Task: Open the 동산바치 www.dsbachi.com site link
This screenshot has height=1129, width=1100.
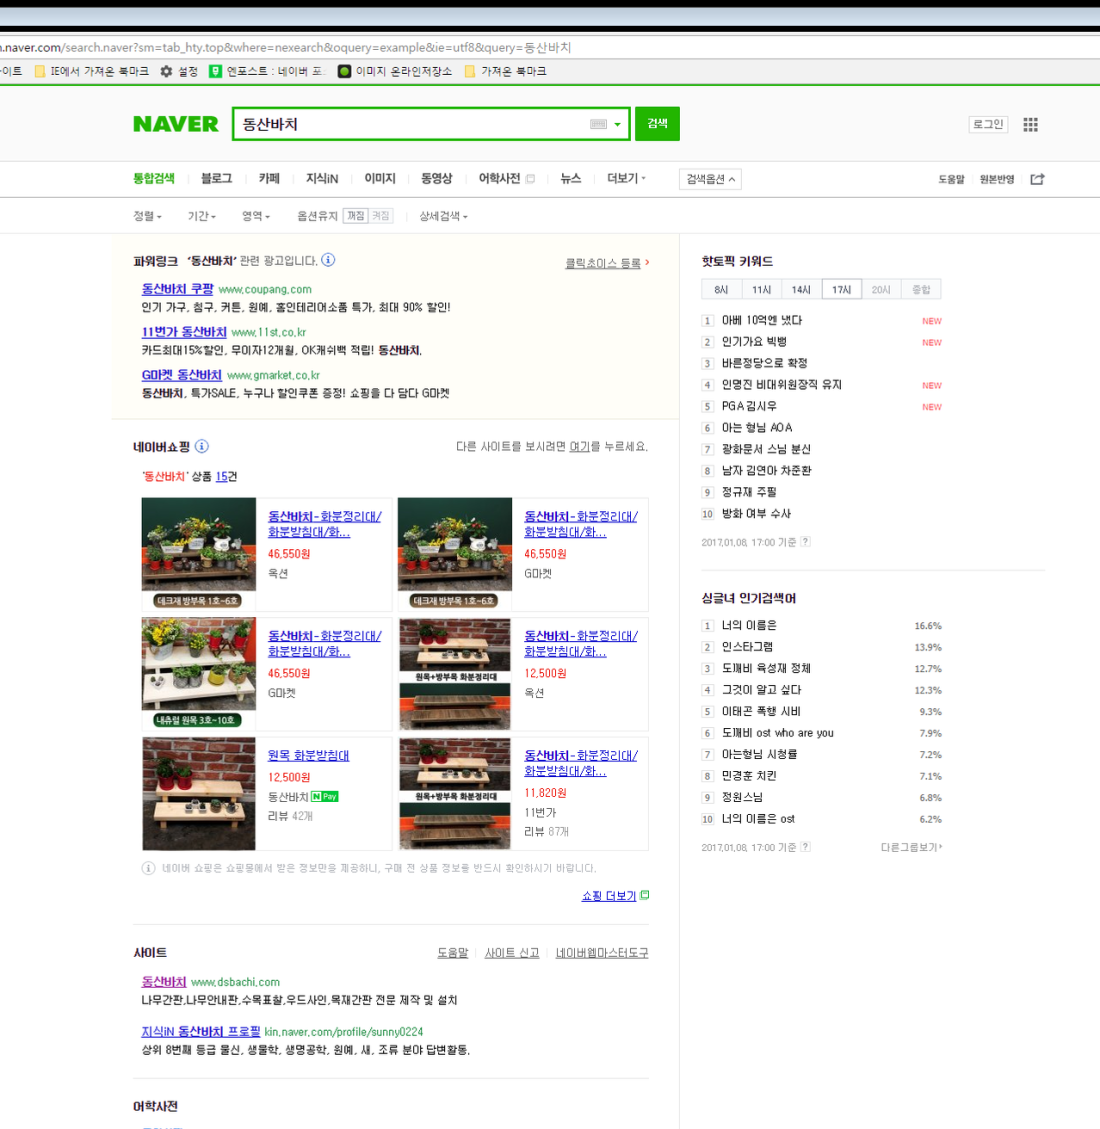Action: pyautogui.click(x=164, y=981)
